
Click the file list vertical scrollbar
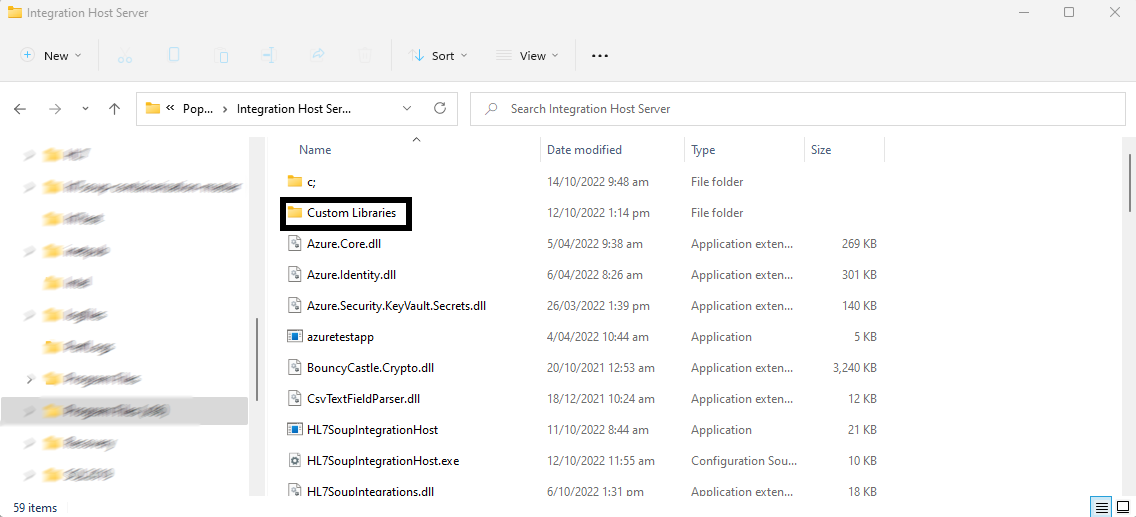pyautogui.click(x=1131, y=183)
